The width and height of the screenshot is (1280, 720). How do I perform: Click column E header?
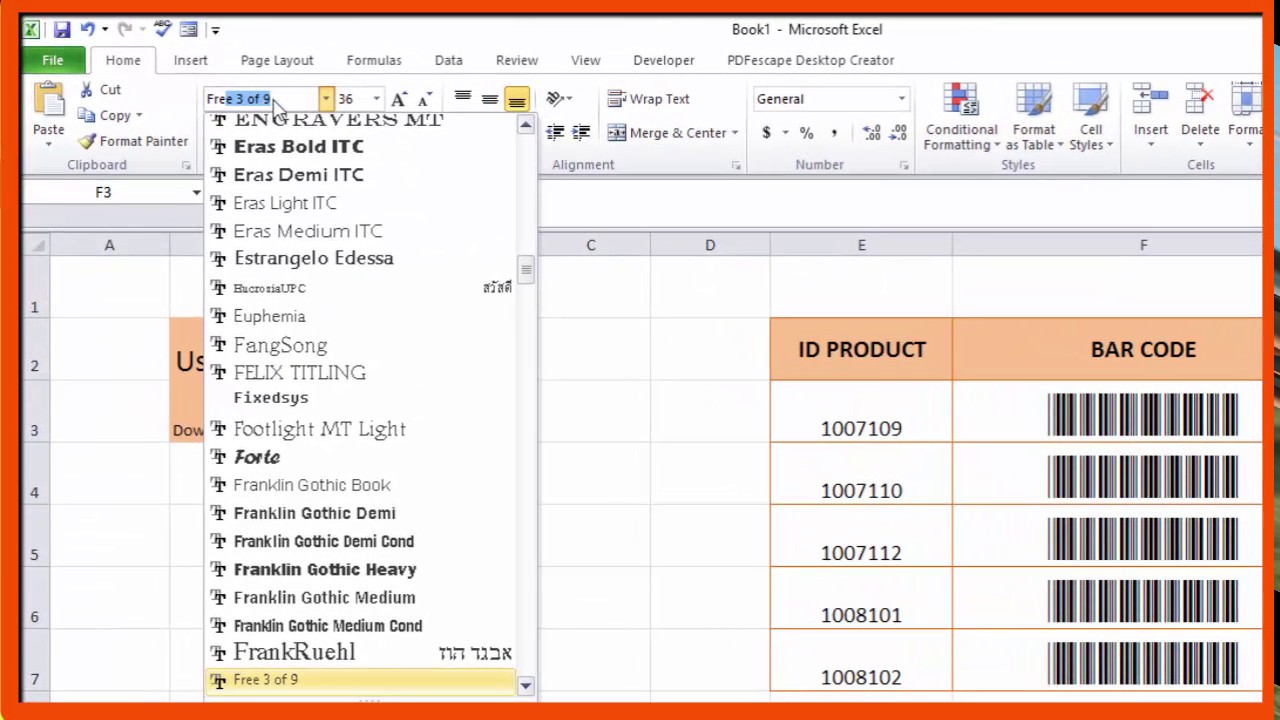861,245
